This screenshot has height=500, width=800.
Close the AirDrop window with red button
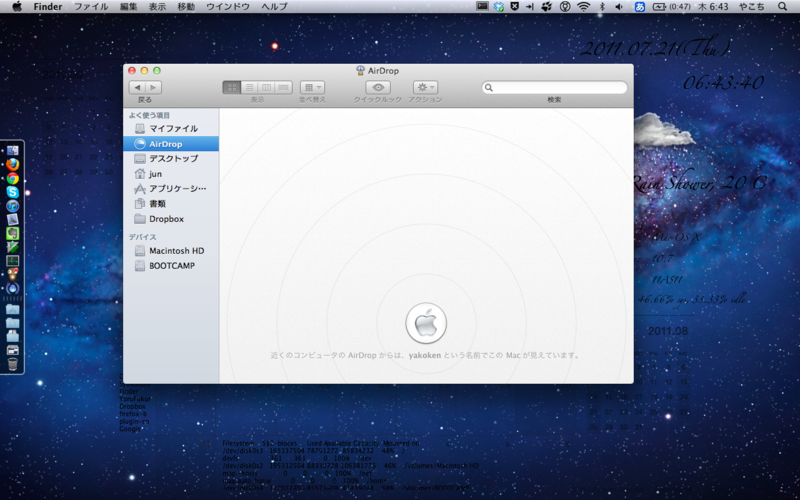click(x=132, y=71)
